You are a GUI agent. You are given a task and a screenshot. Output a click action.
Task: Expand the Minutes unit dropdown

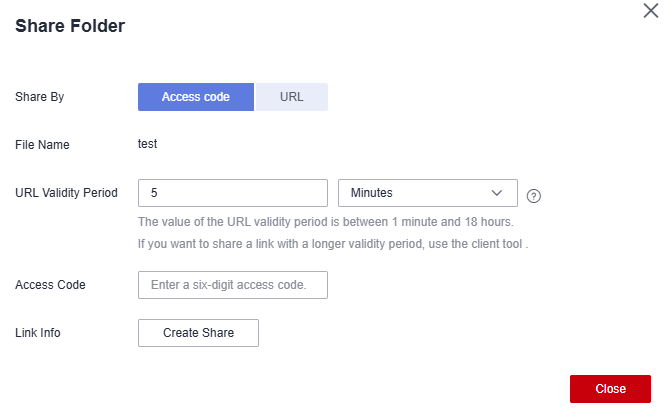coord(428,193)
